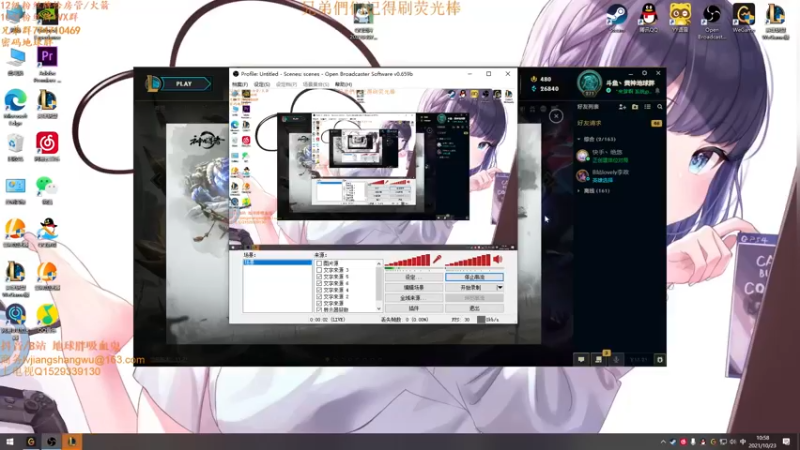The height and width of the screenshot is (450, 800).
Task: Click the 退出 button in OBS
Action: point(474,308)
